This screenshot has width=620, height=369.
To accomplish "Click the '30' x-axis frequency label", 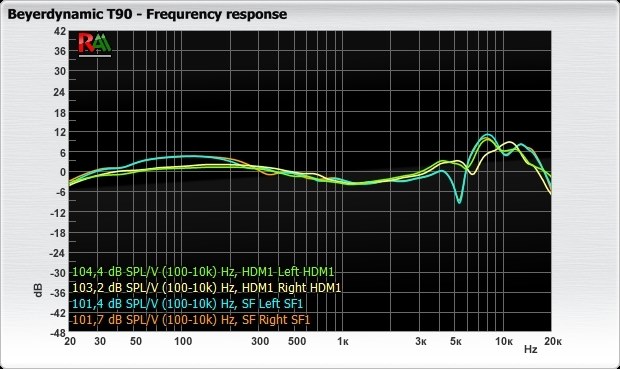I will tap(100, 341).
